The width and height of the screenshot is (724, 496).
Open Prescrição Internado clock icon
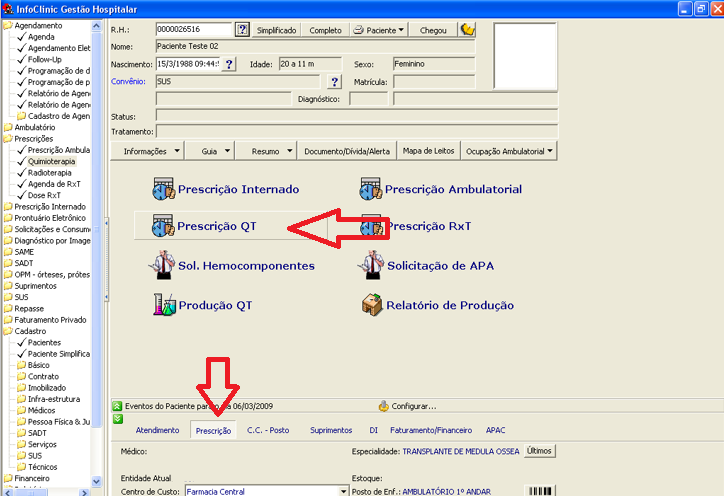coord(163,189)
